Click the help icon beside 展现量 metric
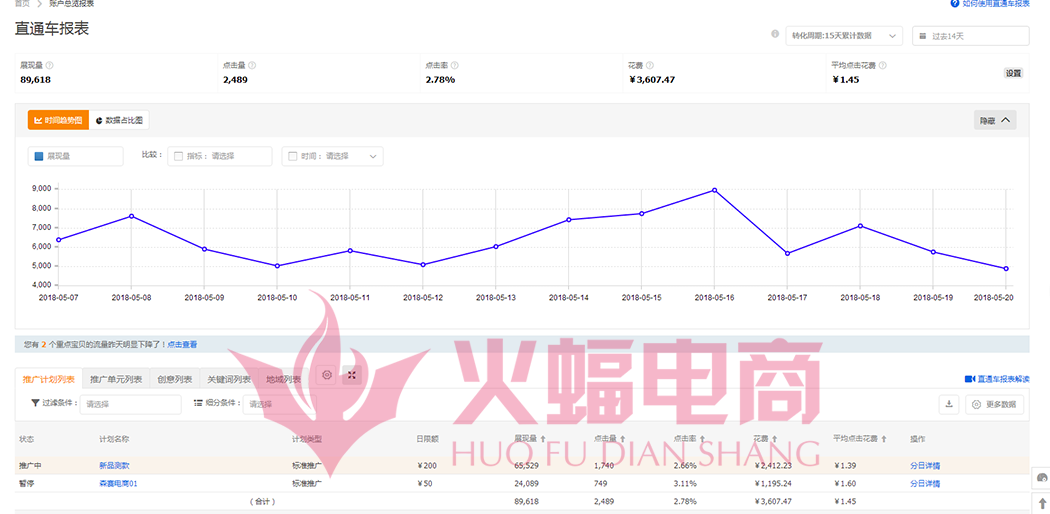1050x514 pixels. point(50,66)
